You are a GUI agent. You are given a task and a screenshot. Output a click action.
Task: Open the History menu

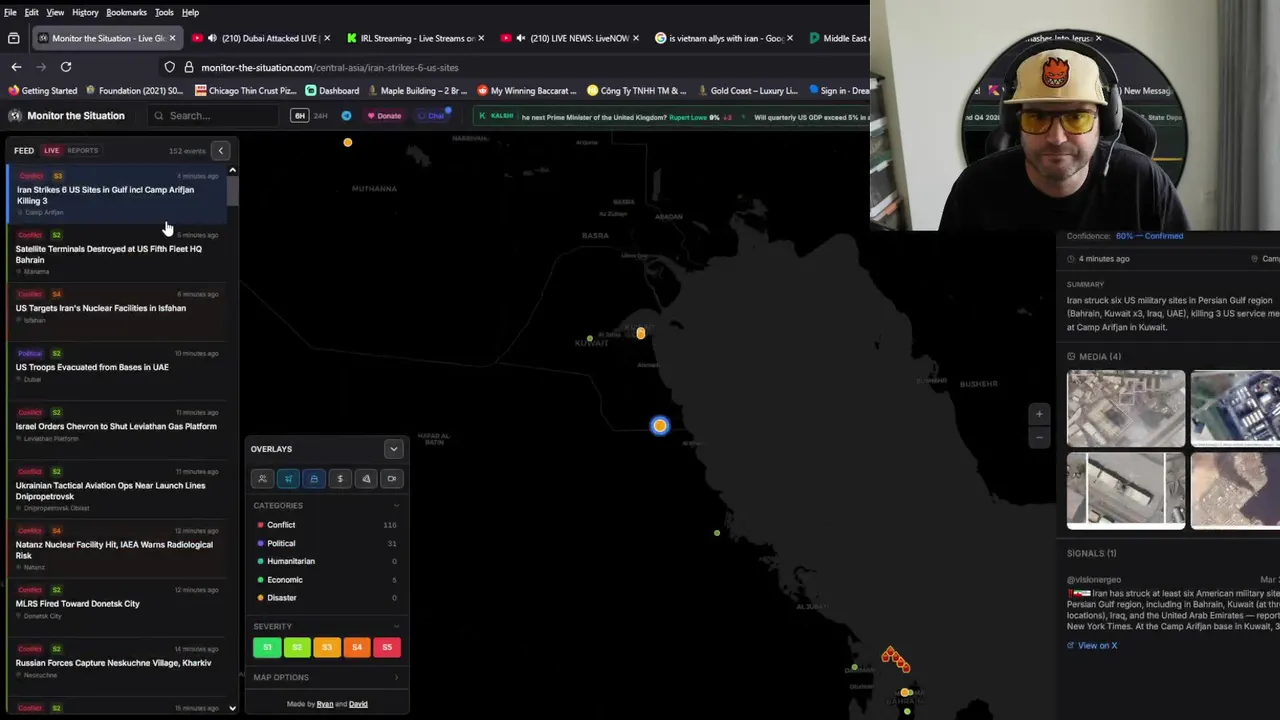(x=85, y=12)
